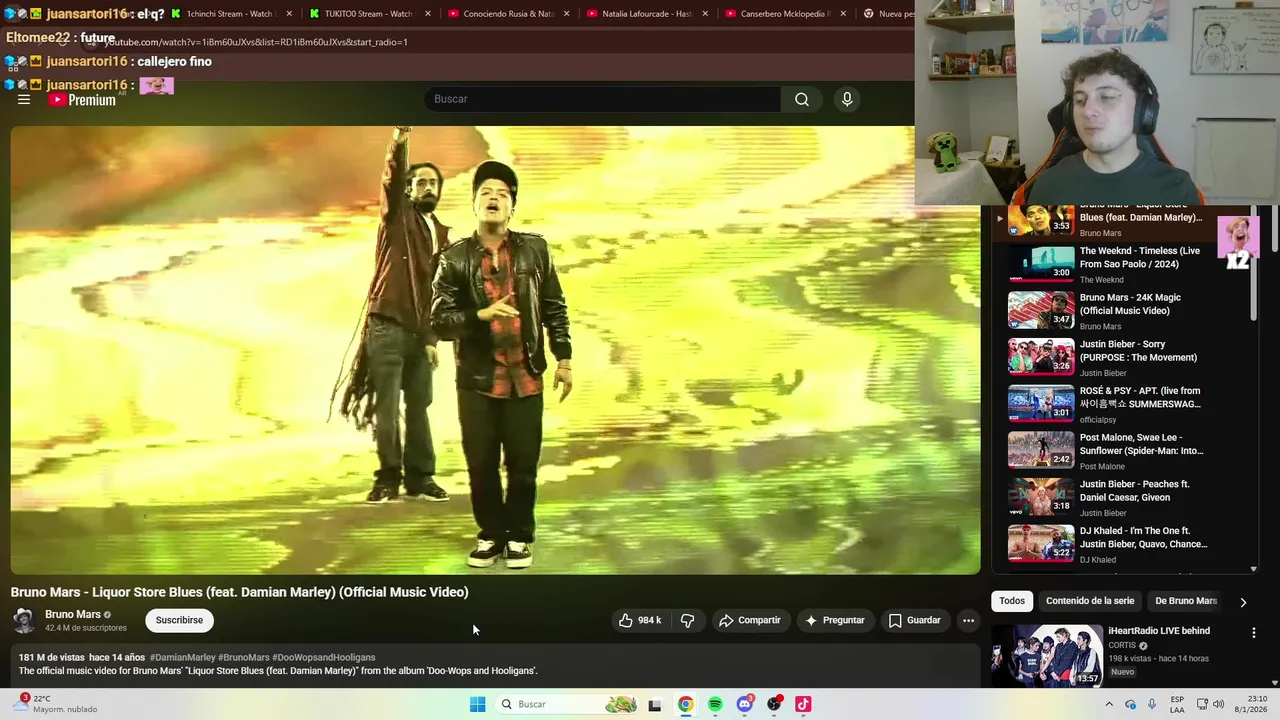Screen dimensions: 1280x720
Task: Dislike the Liquor Store Blues video
Action: click(687, 620)
